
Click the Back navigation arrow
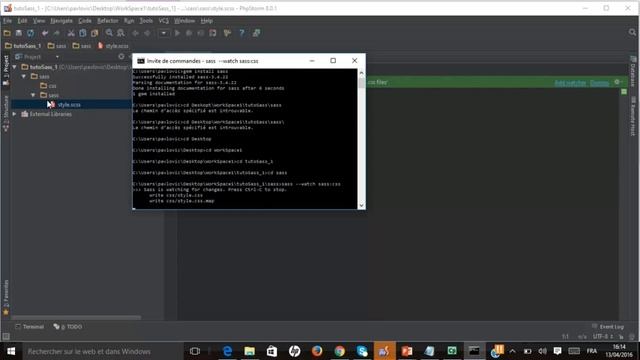[135, 33]
